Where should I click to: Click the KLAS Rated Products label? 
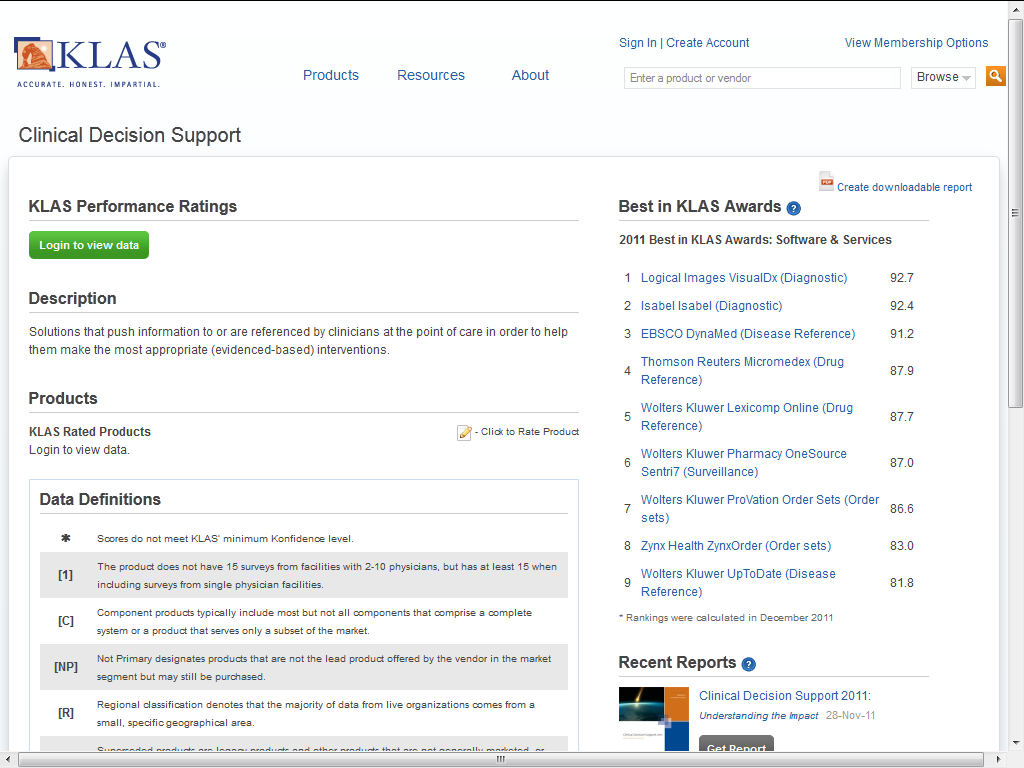(x=90, y=432)
